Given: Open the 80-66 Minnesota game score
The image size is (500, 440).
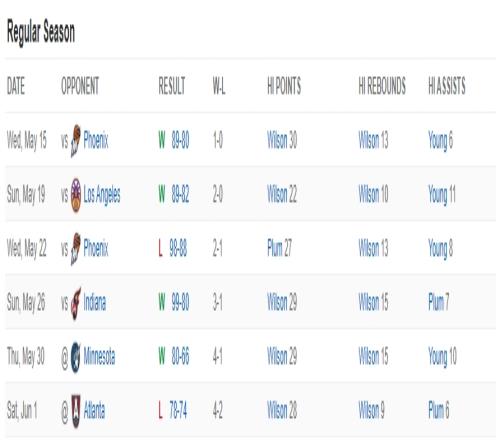Looking at the screenshot, I should [180, 357].
